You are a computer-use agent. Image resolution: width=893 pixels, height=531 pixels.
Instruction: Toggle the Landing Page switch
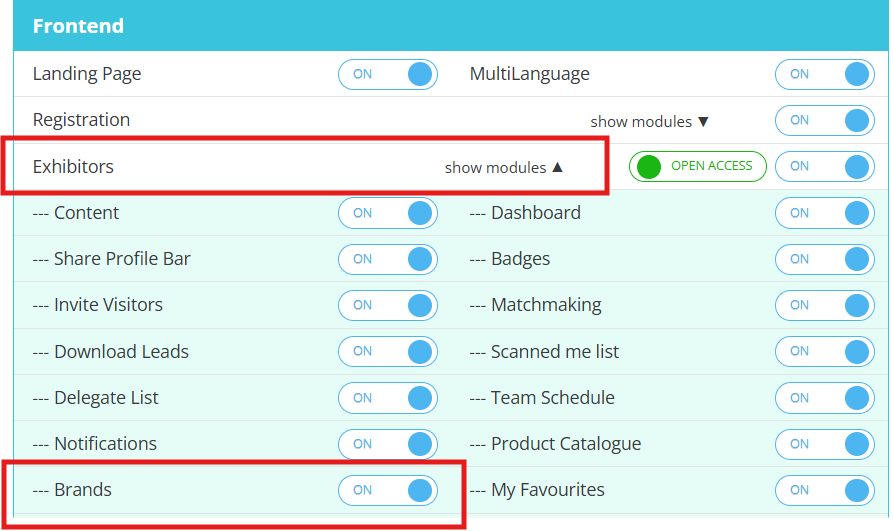click(x=388, y=74)
